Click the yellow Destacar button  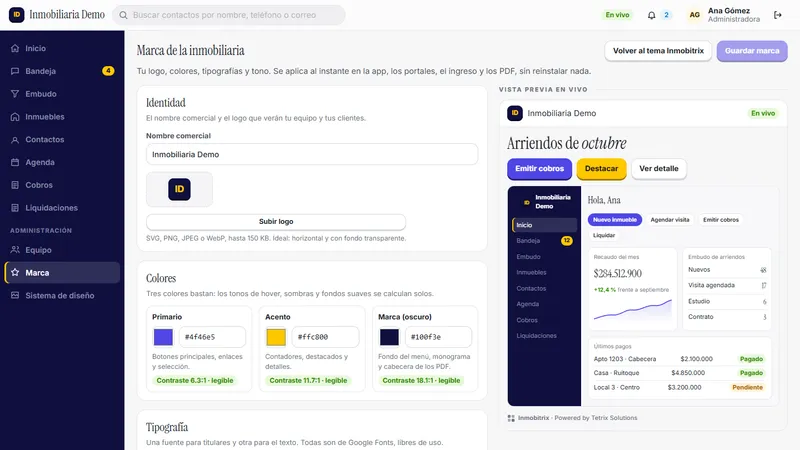point(602,169)
